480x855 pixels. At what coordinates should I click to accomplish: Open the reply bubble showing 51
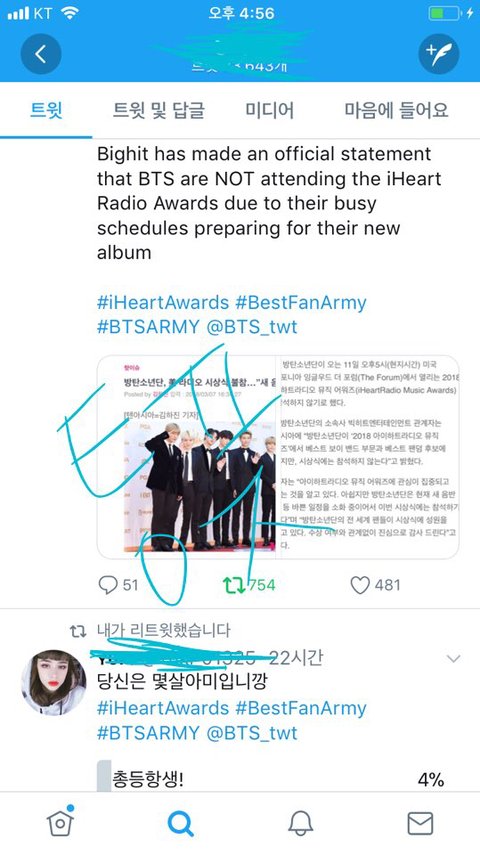(x=118, y=585)
